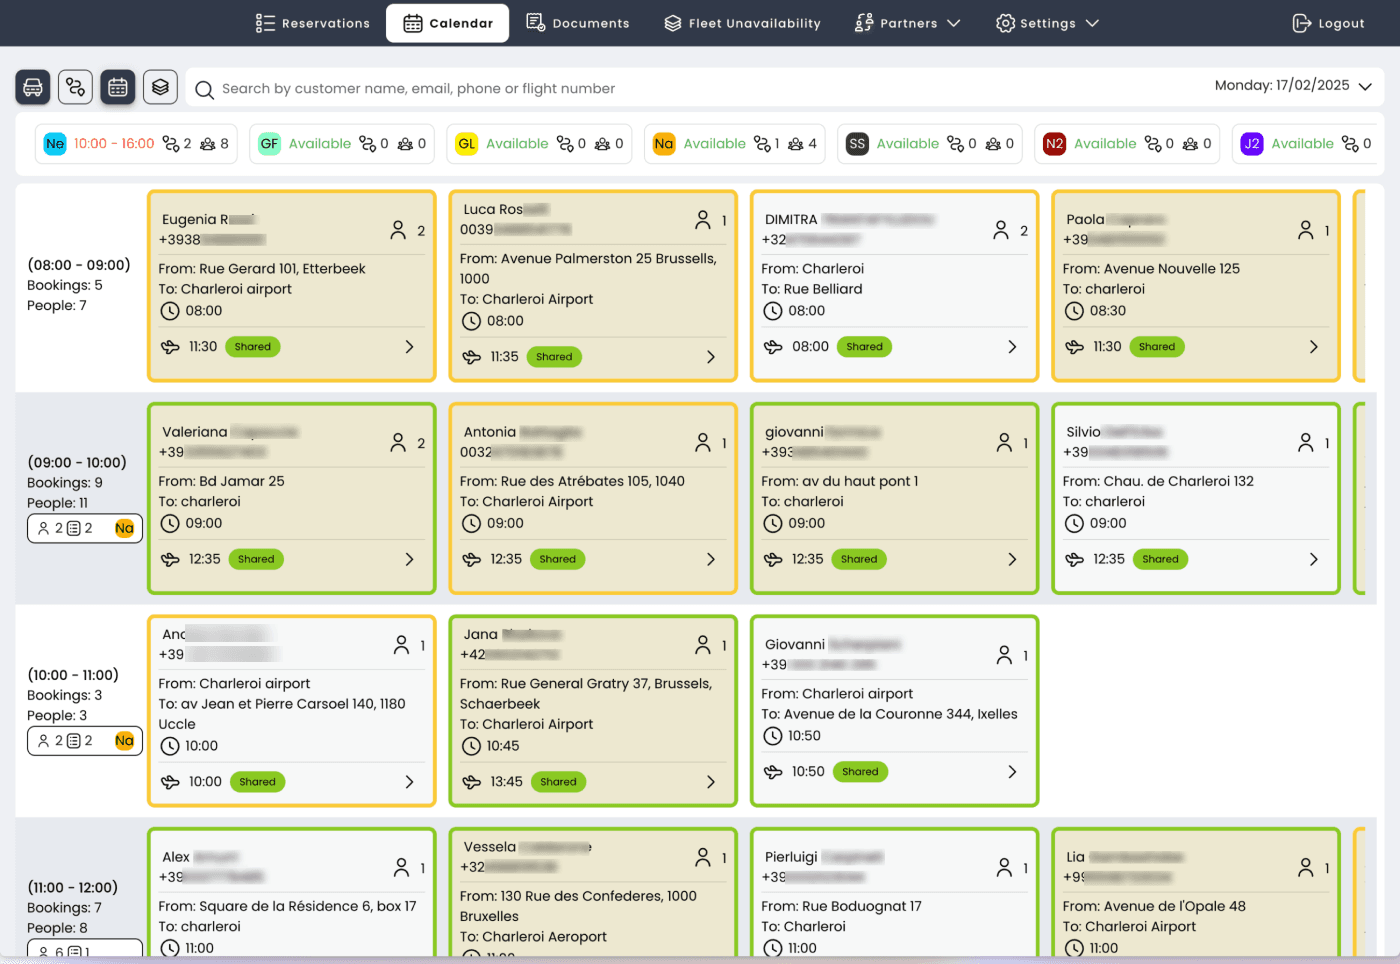This screenshot has height=964, width=1400.
Task: Click Na badge in 09:00 - 10:00 slot
Action: (x=124, y=528)
